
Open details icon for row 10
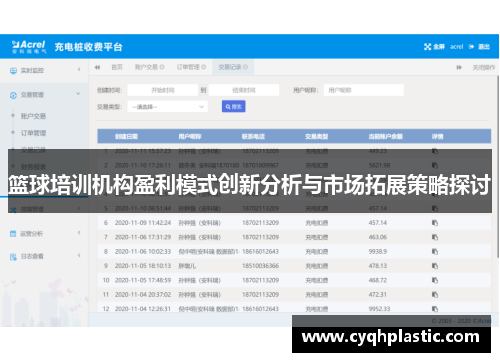pos(435,280)
